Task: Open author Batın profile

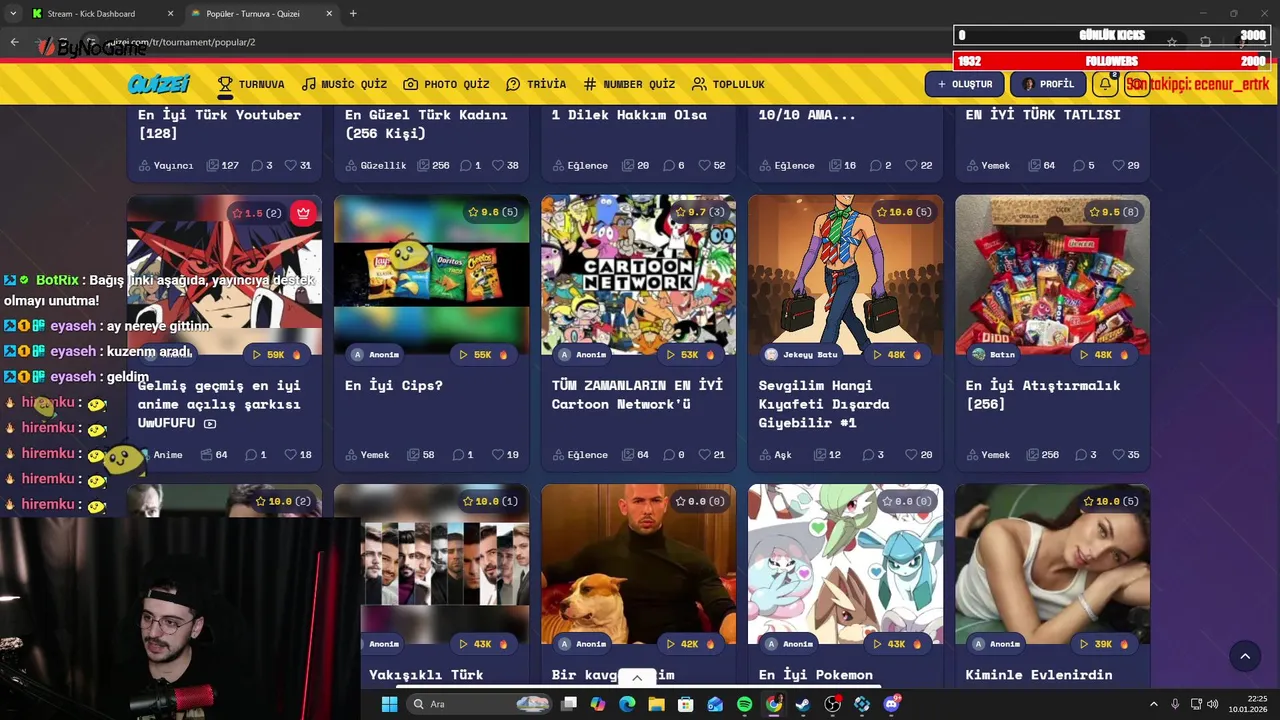Action: (x=993, y=355)
